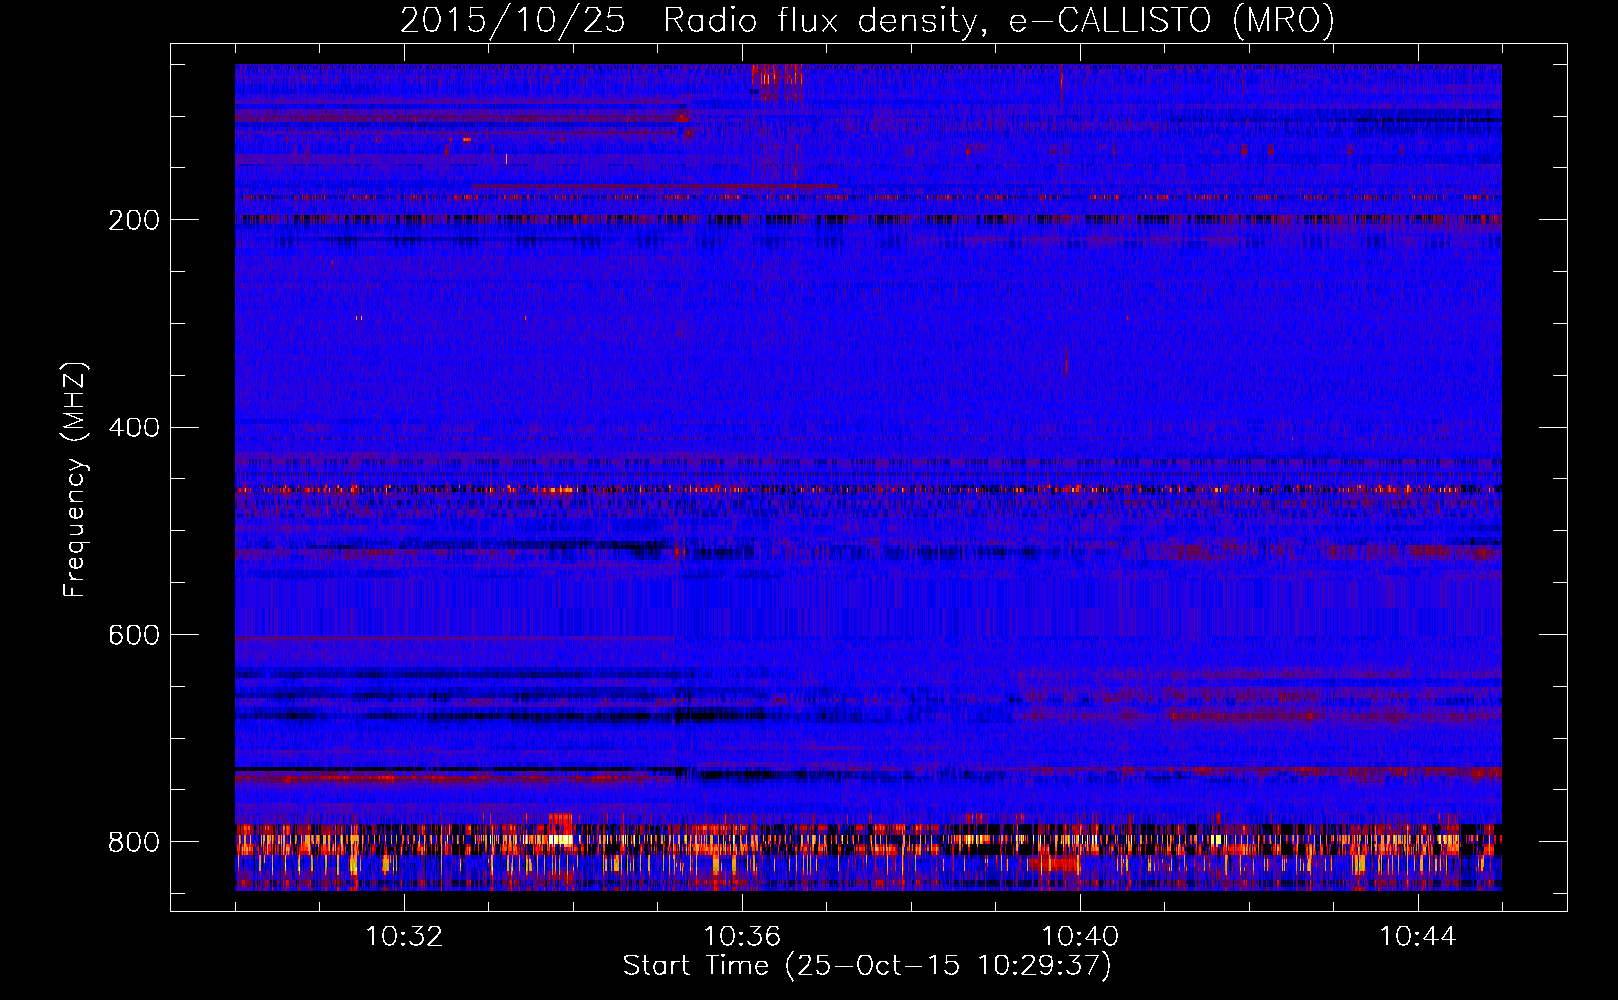Click the 10:36 time tick label
Image resolution: width=1618 pixels, height=1000 pixels.
point(742,936)
